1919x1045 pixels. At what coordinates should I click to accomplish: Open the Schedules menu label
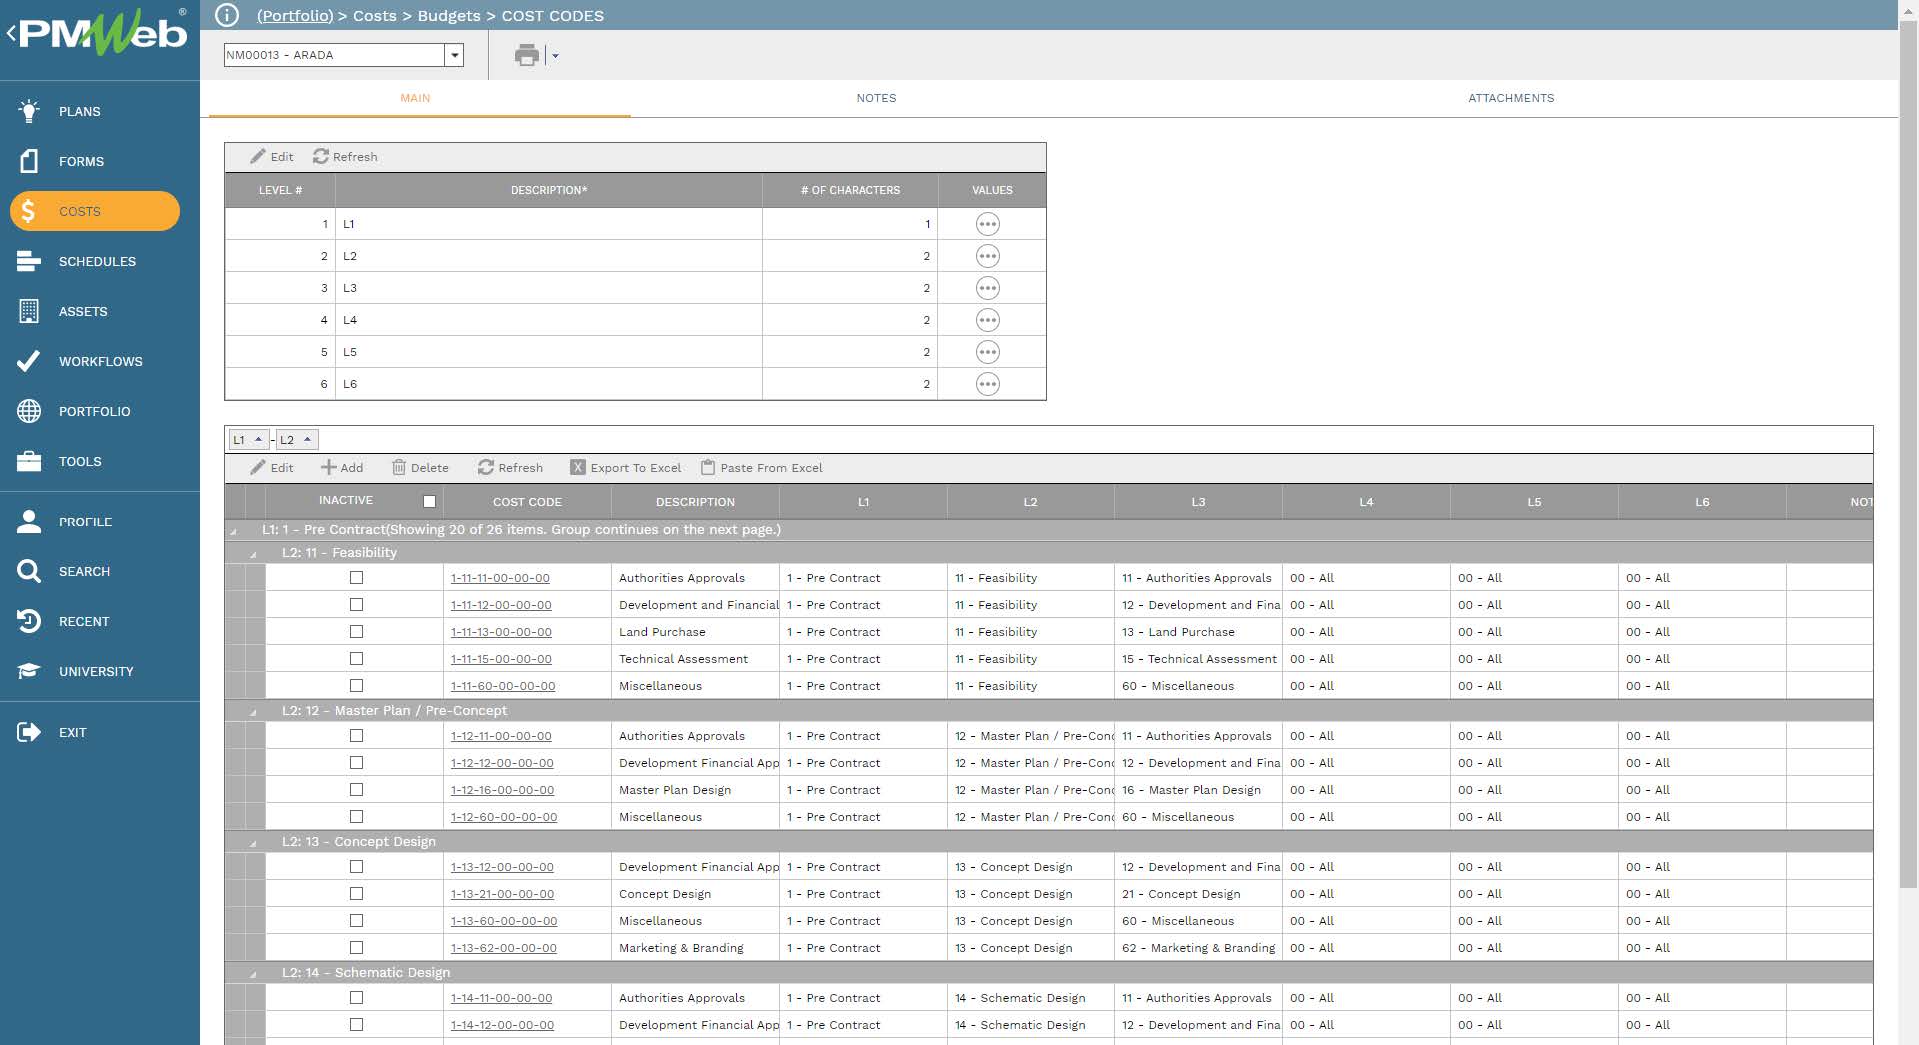coord(97,261)
